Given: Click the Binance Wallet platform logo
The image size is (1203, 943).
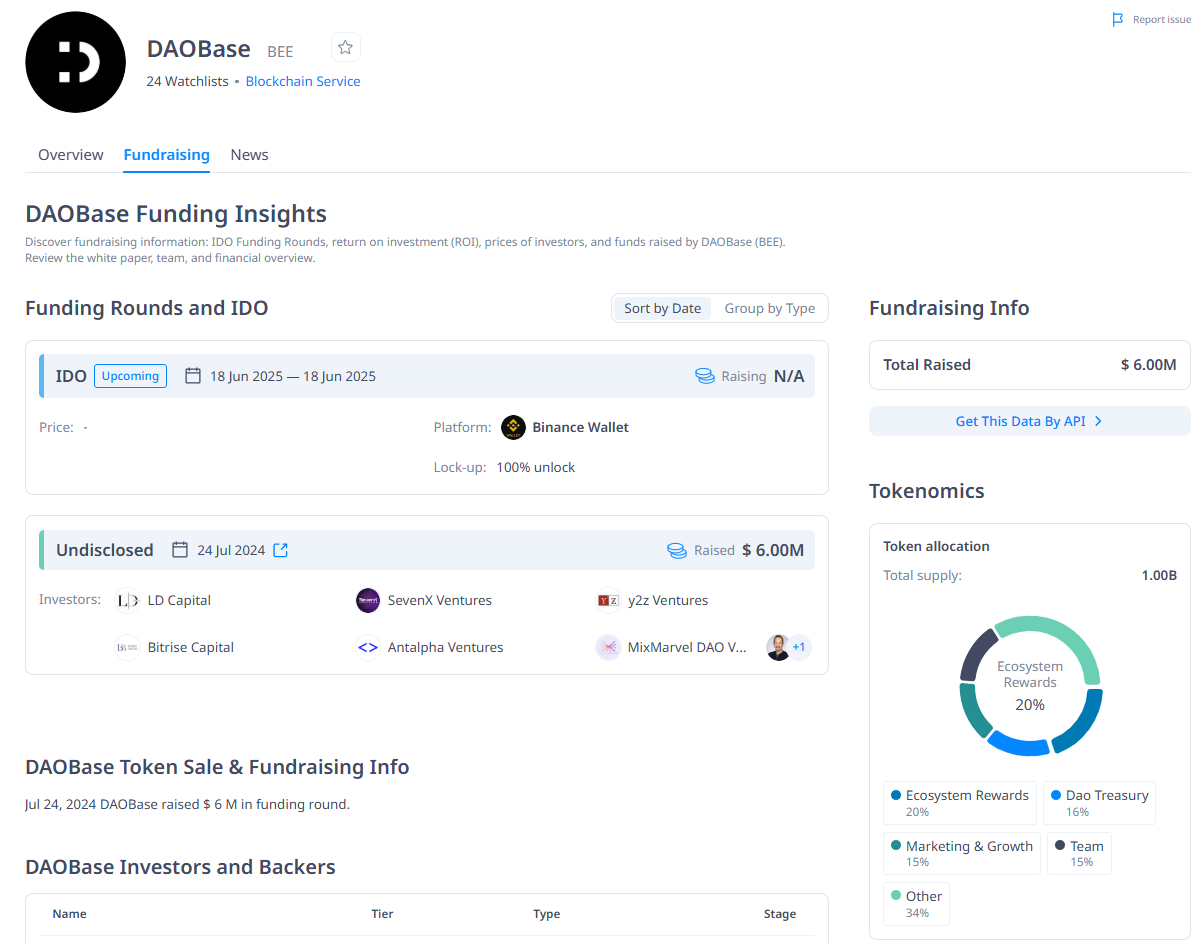Looking at the screenshot, I should coord(513,427).
